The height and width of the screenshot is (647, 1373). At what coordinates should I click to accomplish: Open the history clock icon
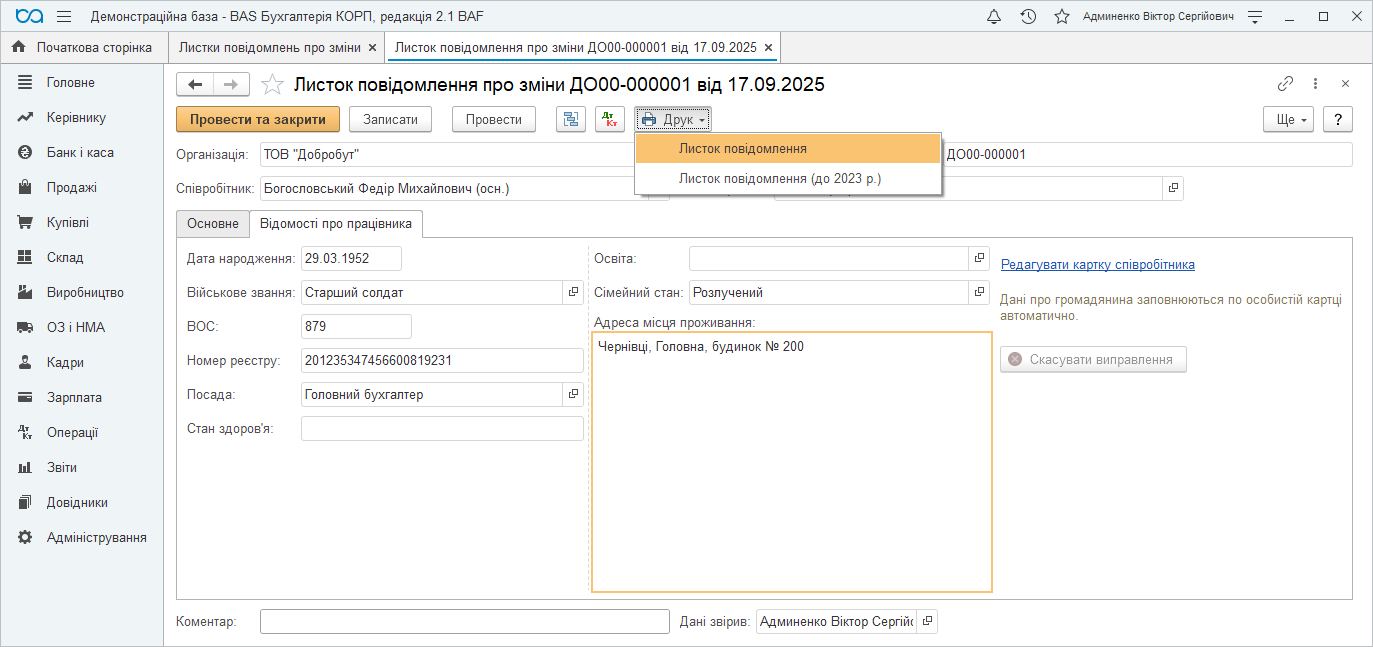point(1028,17)
